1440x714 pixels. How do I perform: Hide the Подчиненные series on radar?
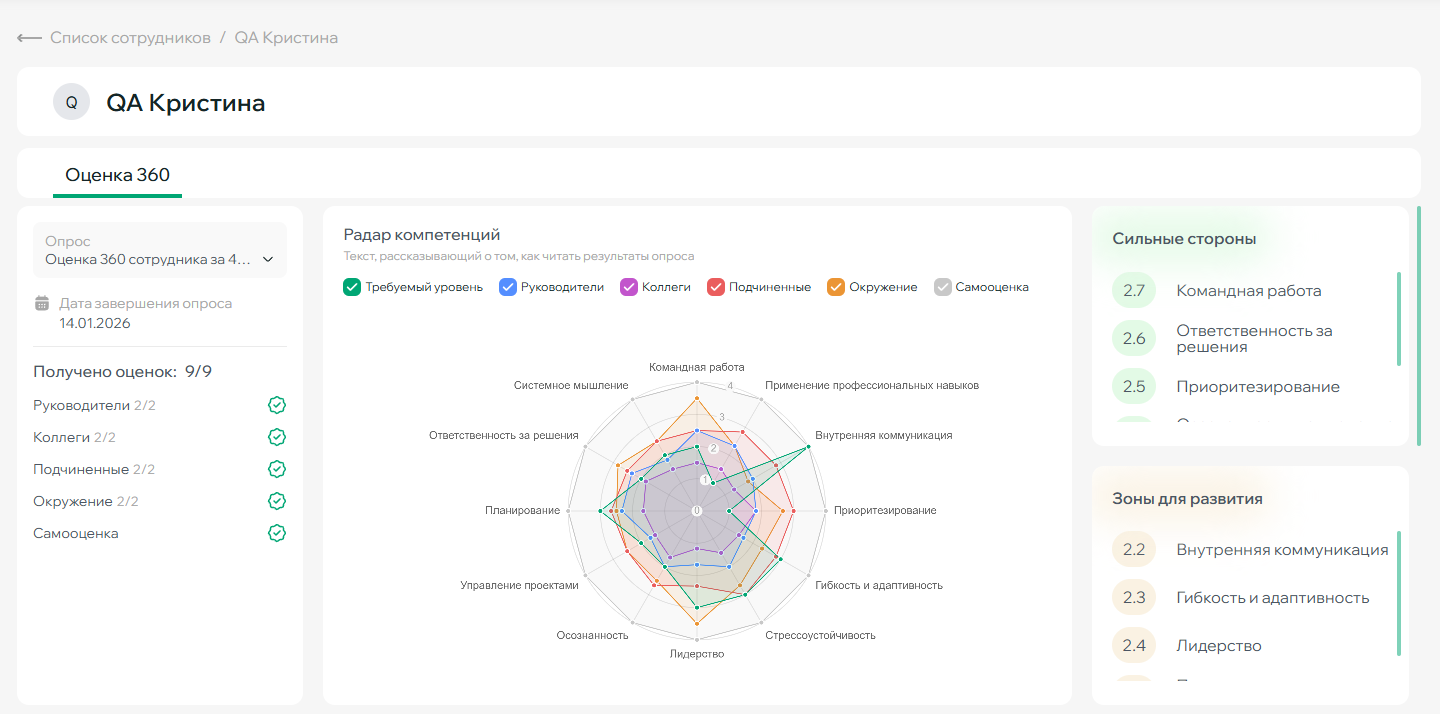tap(716, 287)
